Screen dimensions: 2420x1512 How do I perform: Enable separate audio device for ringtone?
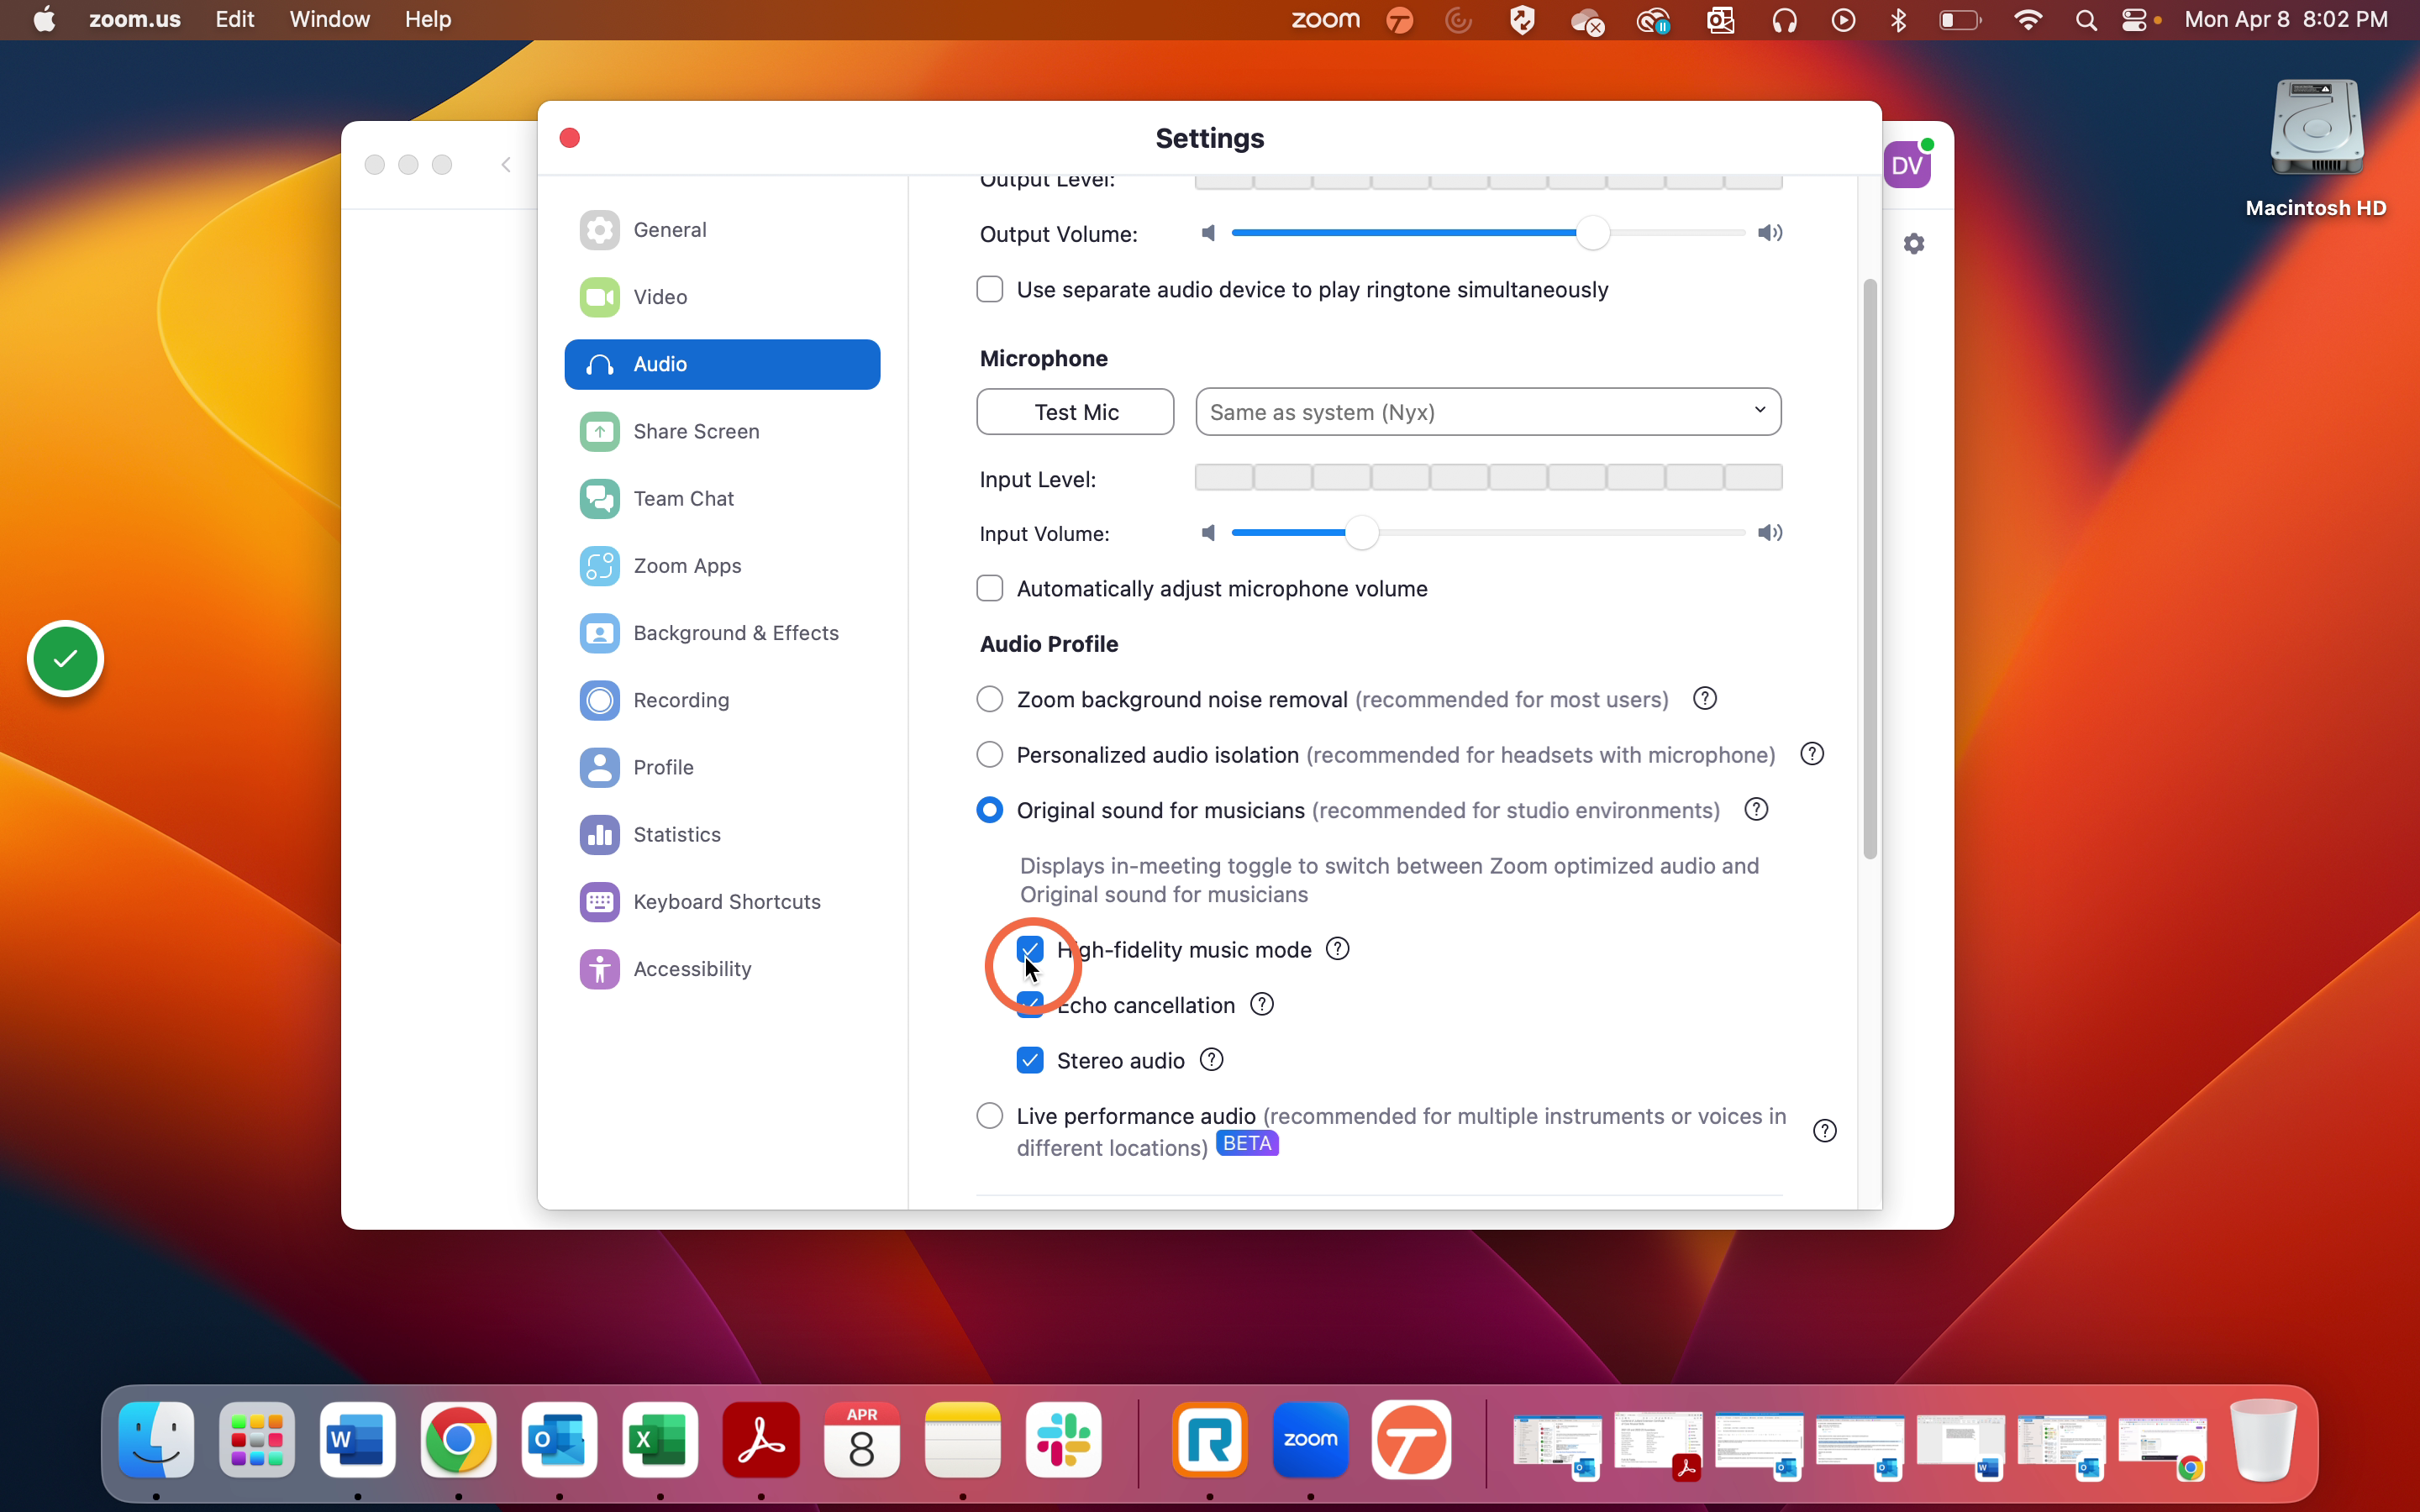989,289
